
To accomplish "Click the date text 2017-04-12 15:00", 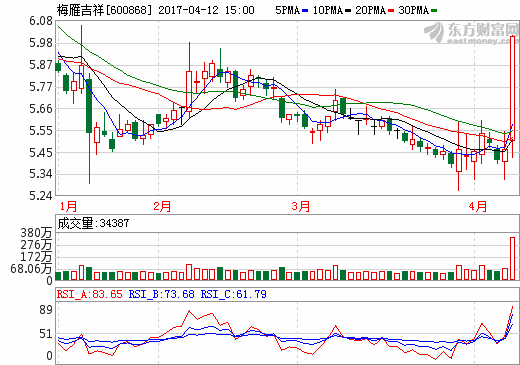I will [x=206, y=10].
